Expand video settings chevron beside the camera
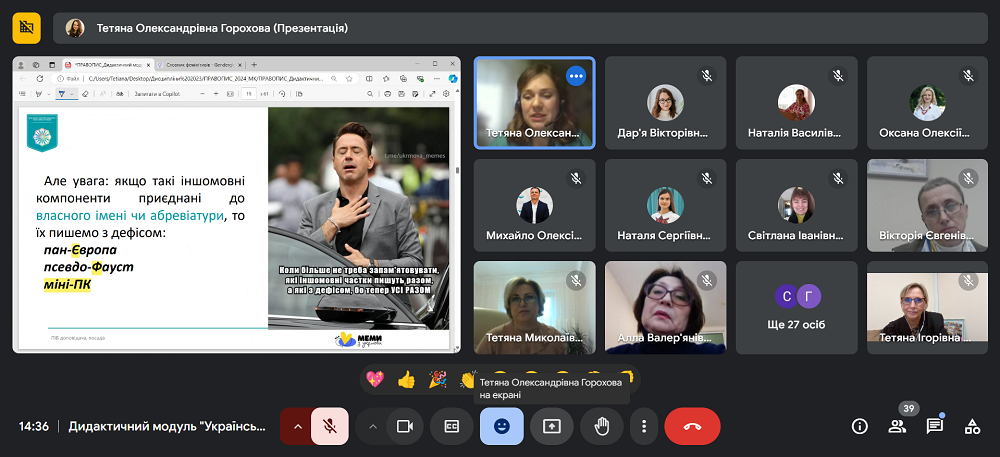The height and width of the screenshot is (457, 1000). pos(373,426)
